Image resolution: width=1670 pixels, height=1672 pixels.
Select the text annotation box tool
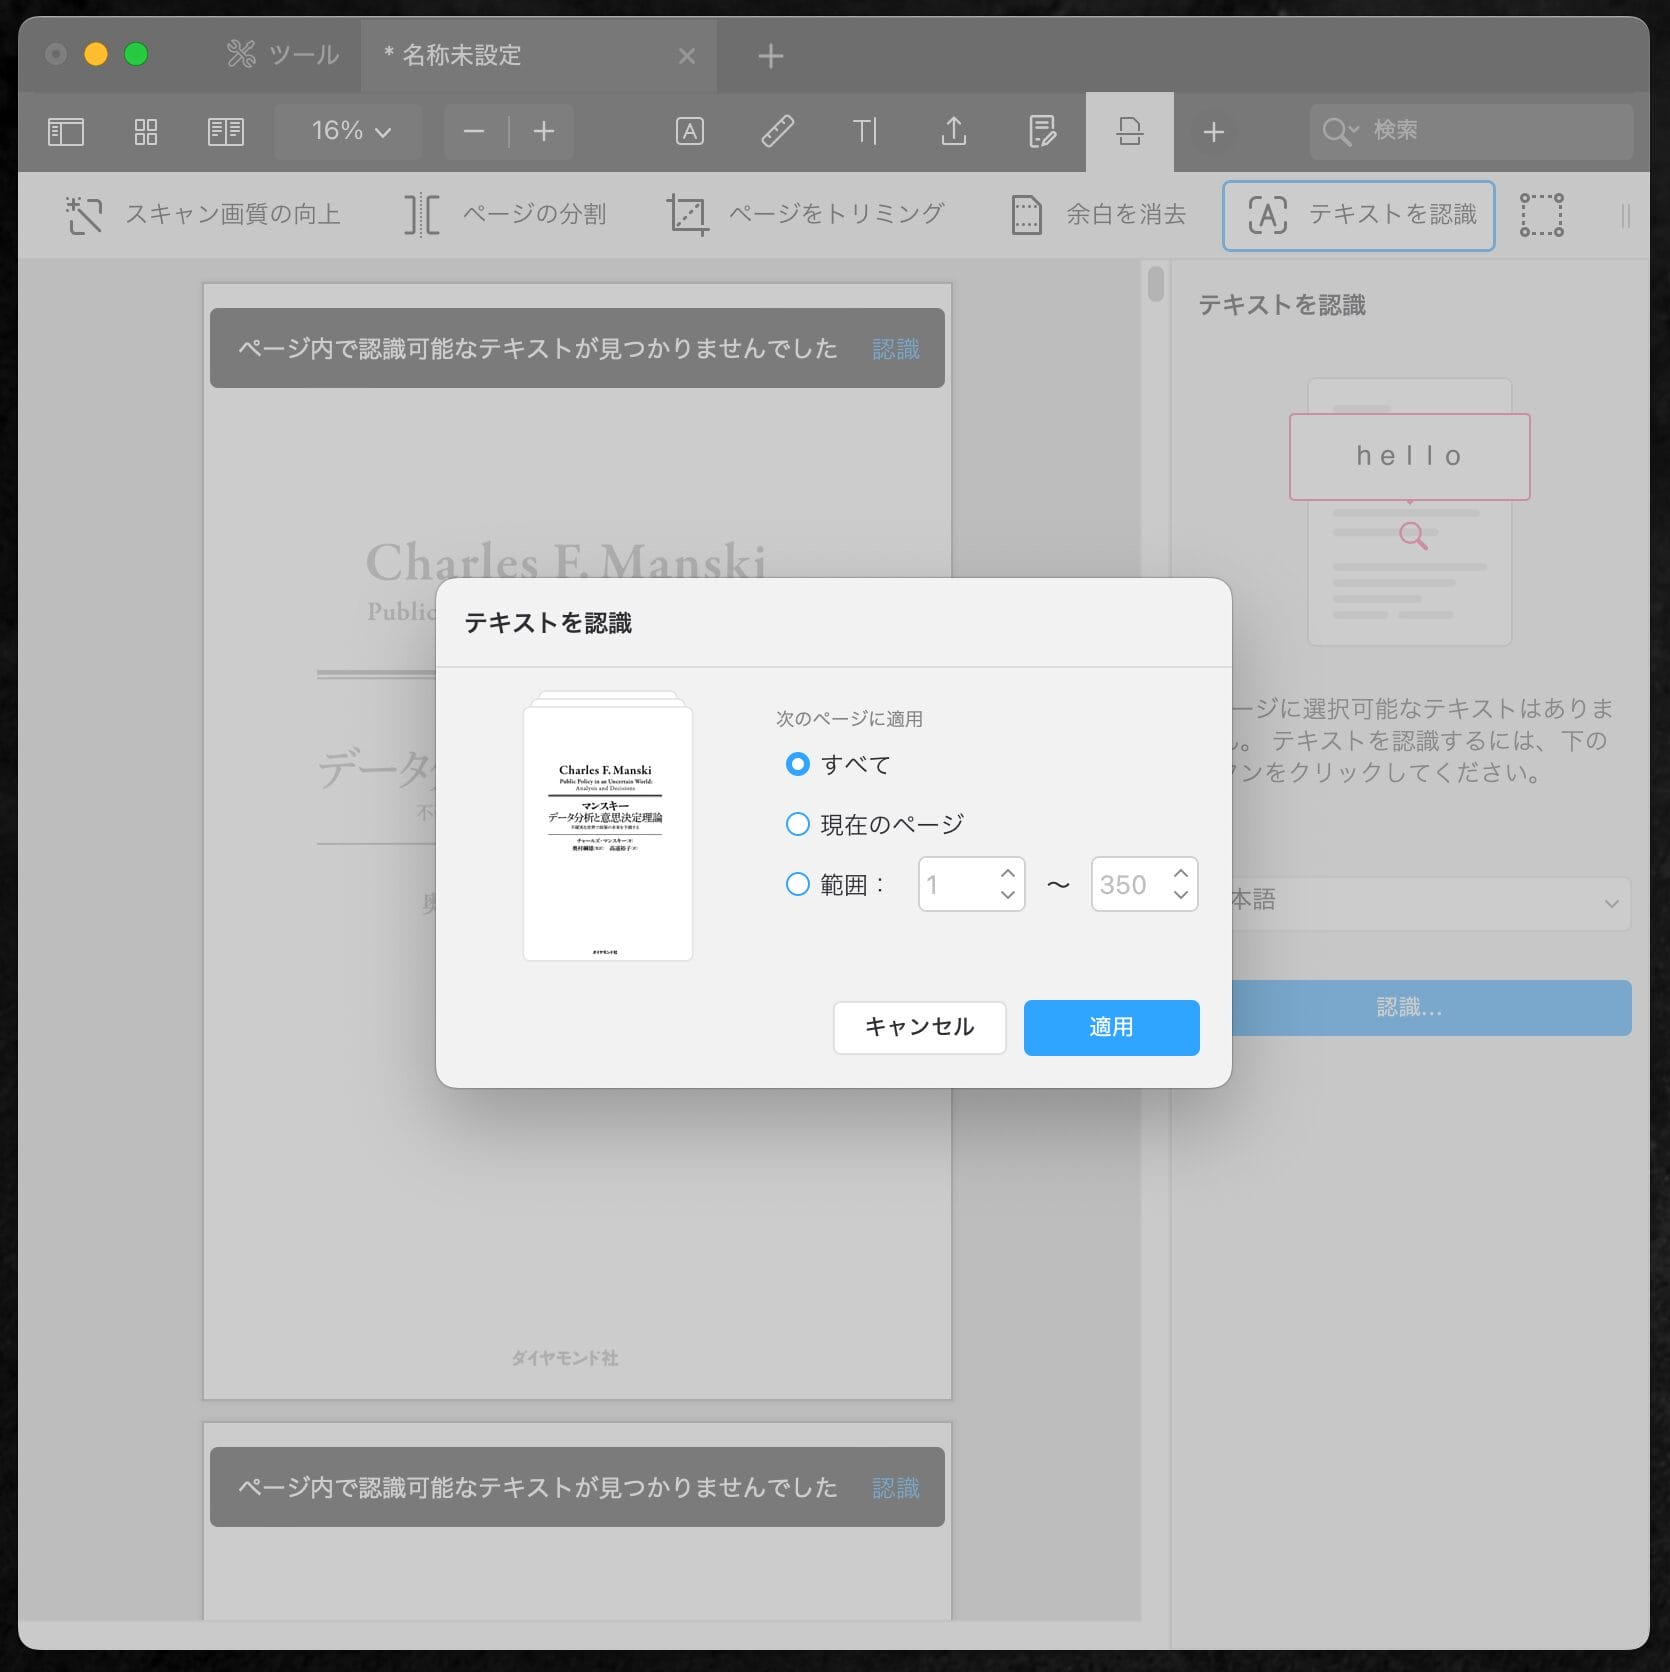(x=690, y=132)
